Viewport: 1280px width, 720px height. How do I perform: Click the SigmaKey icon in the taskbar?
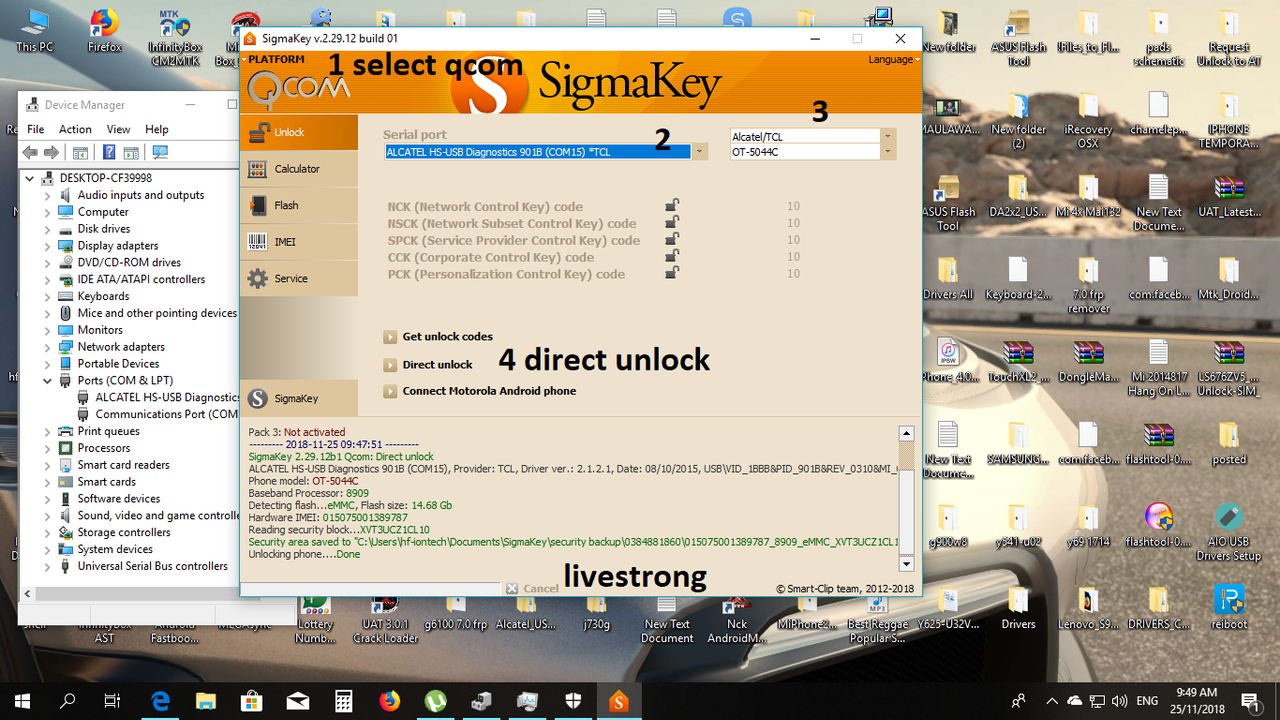pyautogui.click(x=619, y=701)
